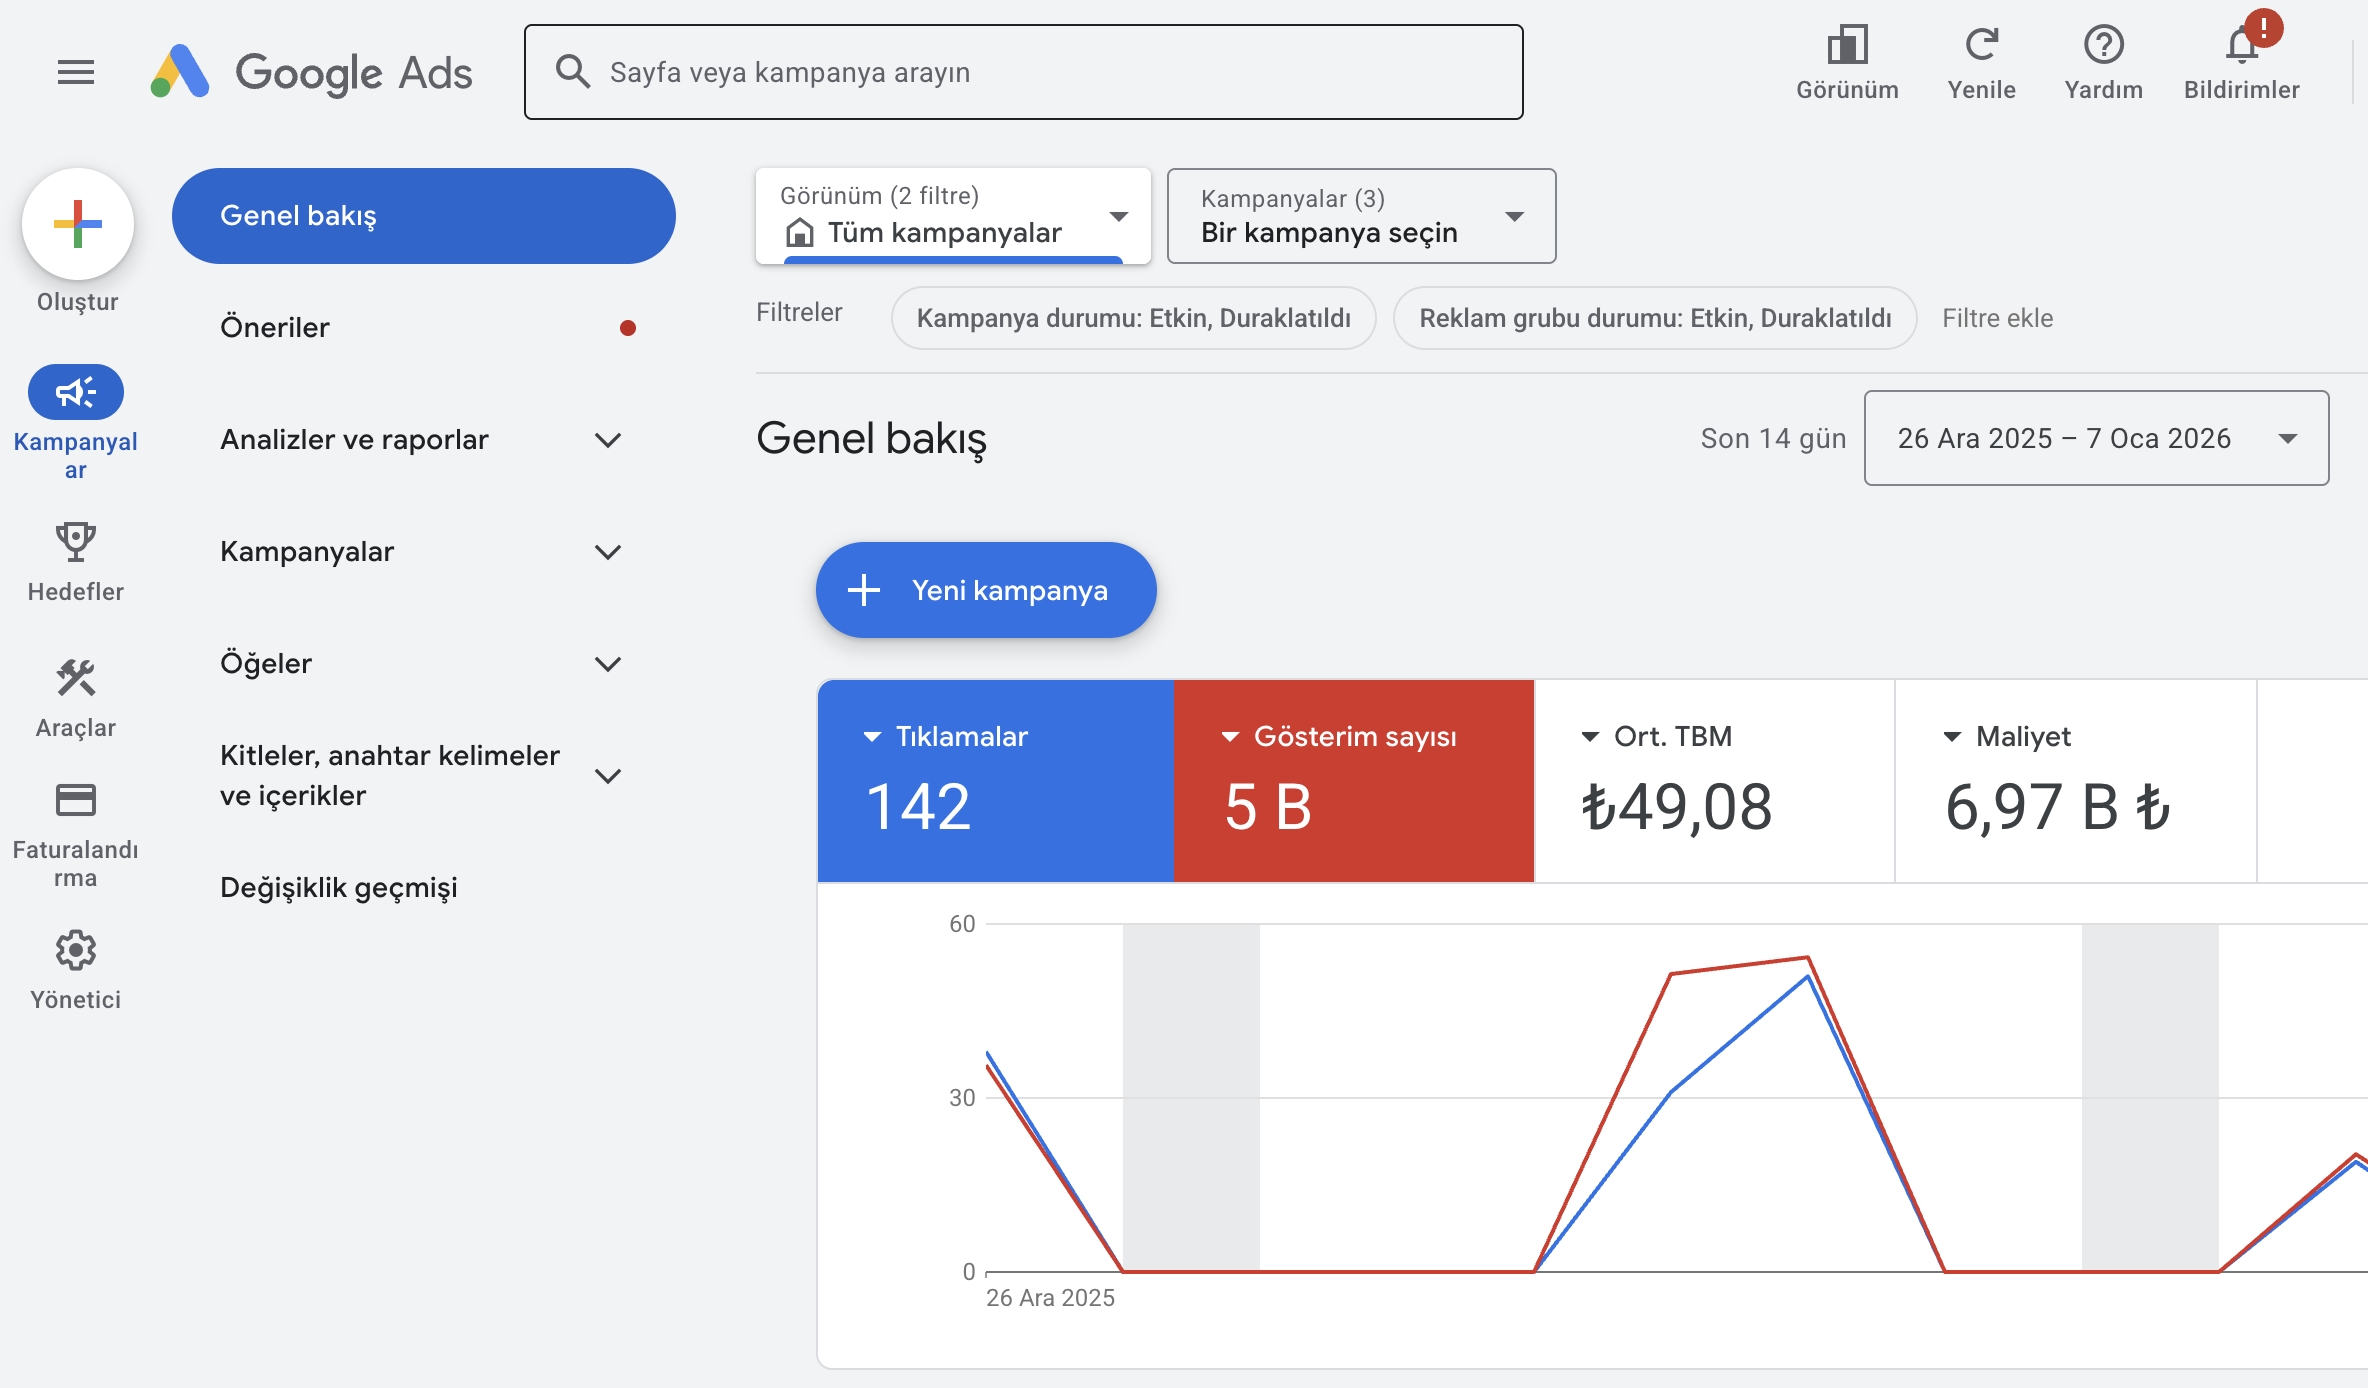Screen dimensions: 2368x1388
Task: Open notifications via the Bildirimler bell
Action: [x=2240, y=45]
